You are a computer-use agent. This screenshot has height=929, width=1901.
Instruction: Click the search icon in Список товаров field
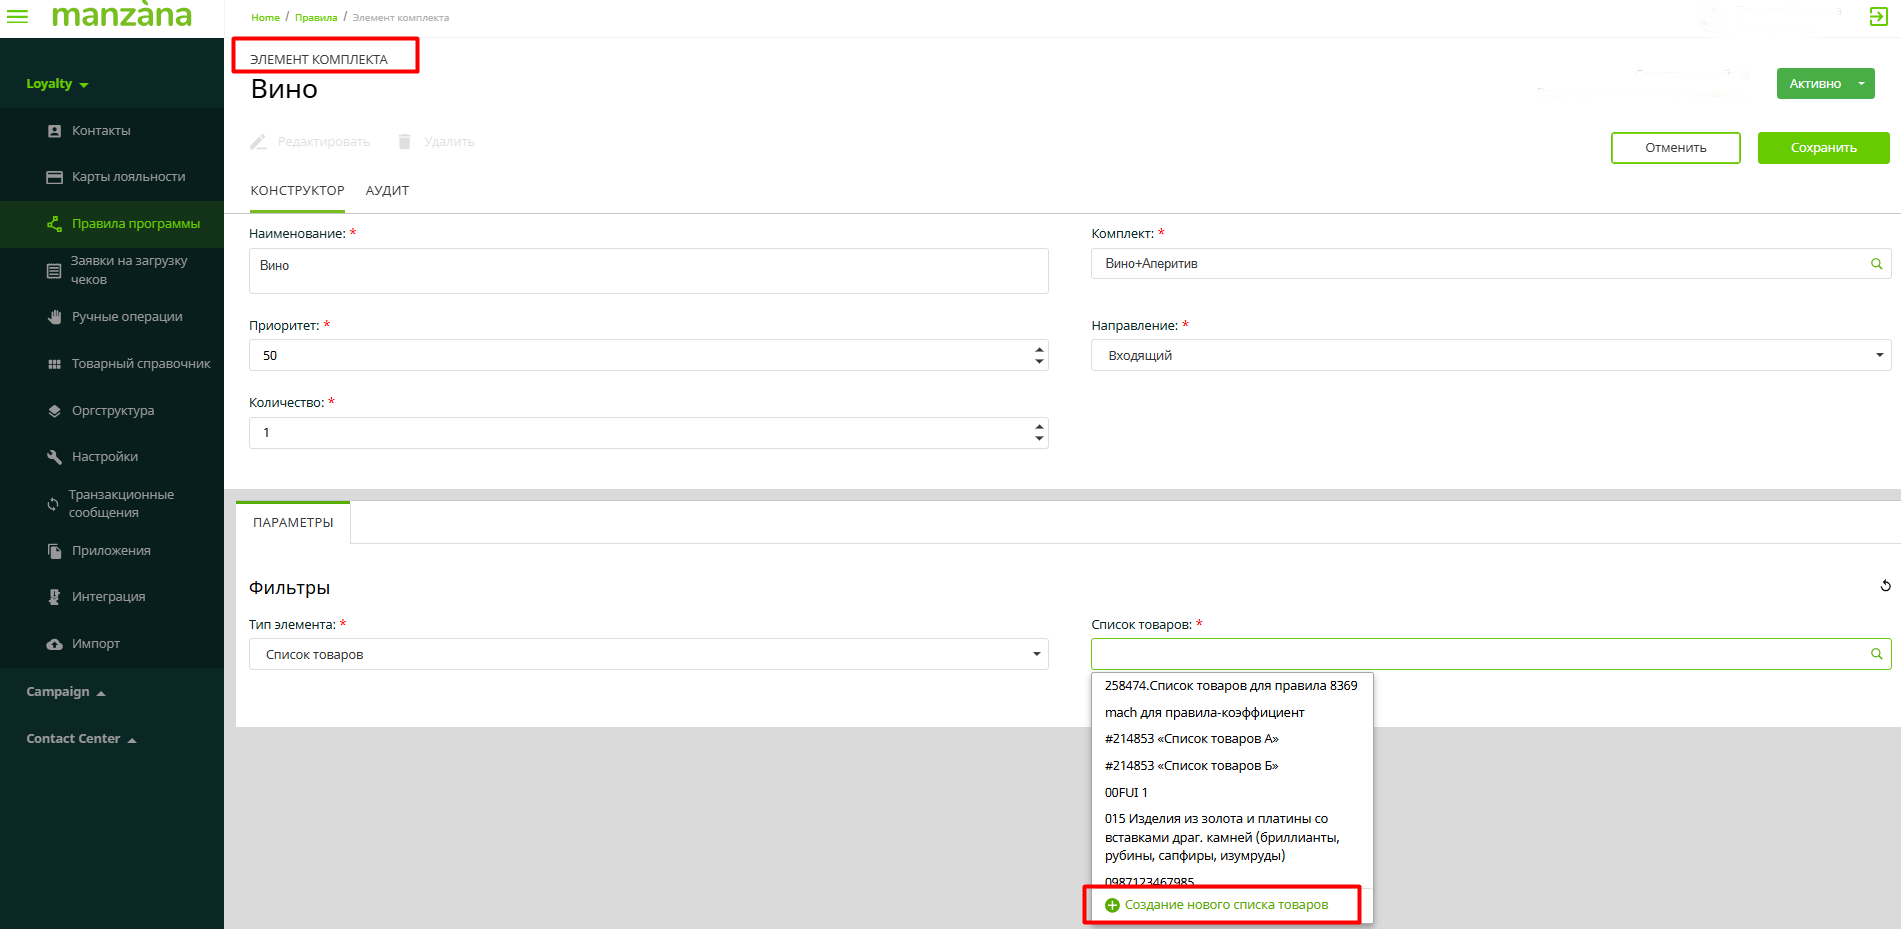(1876, 654)
